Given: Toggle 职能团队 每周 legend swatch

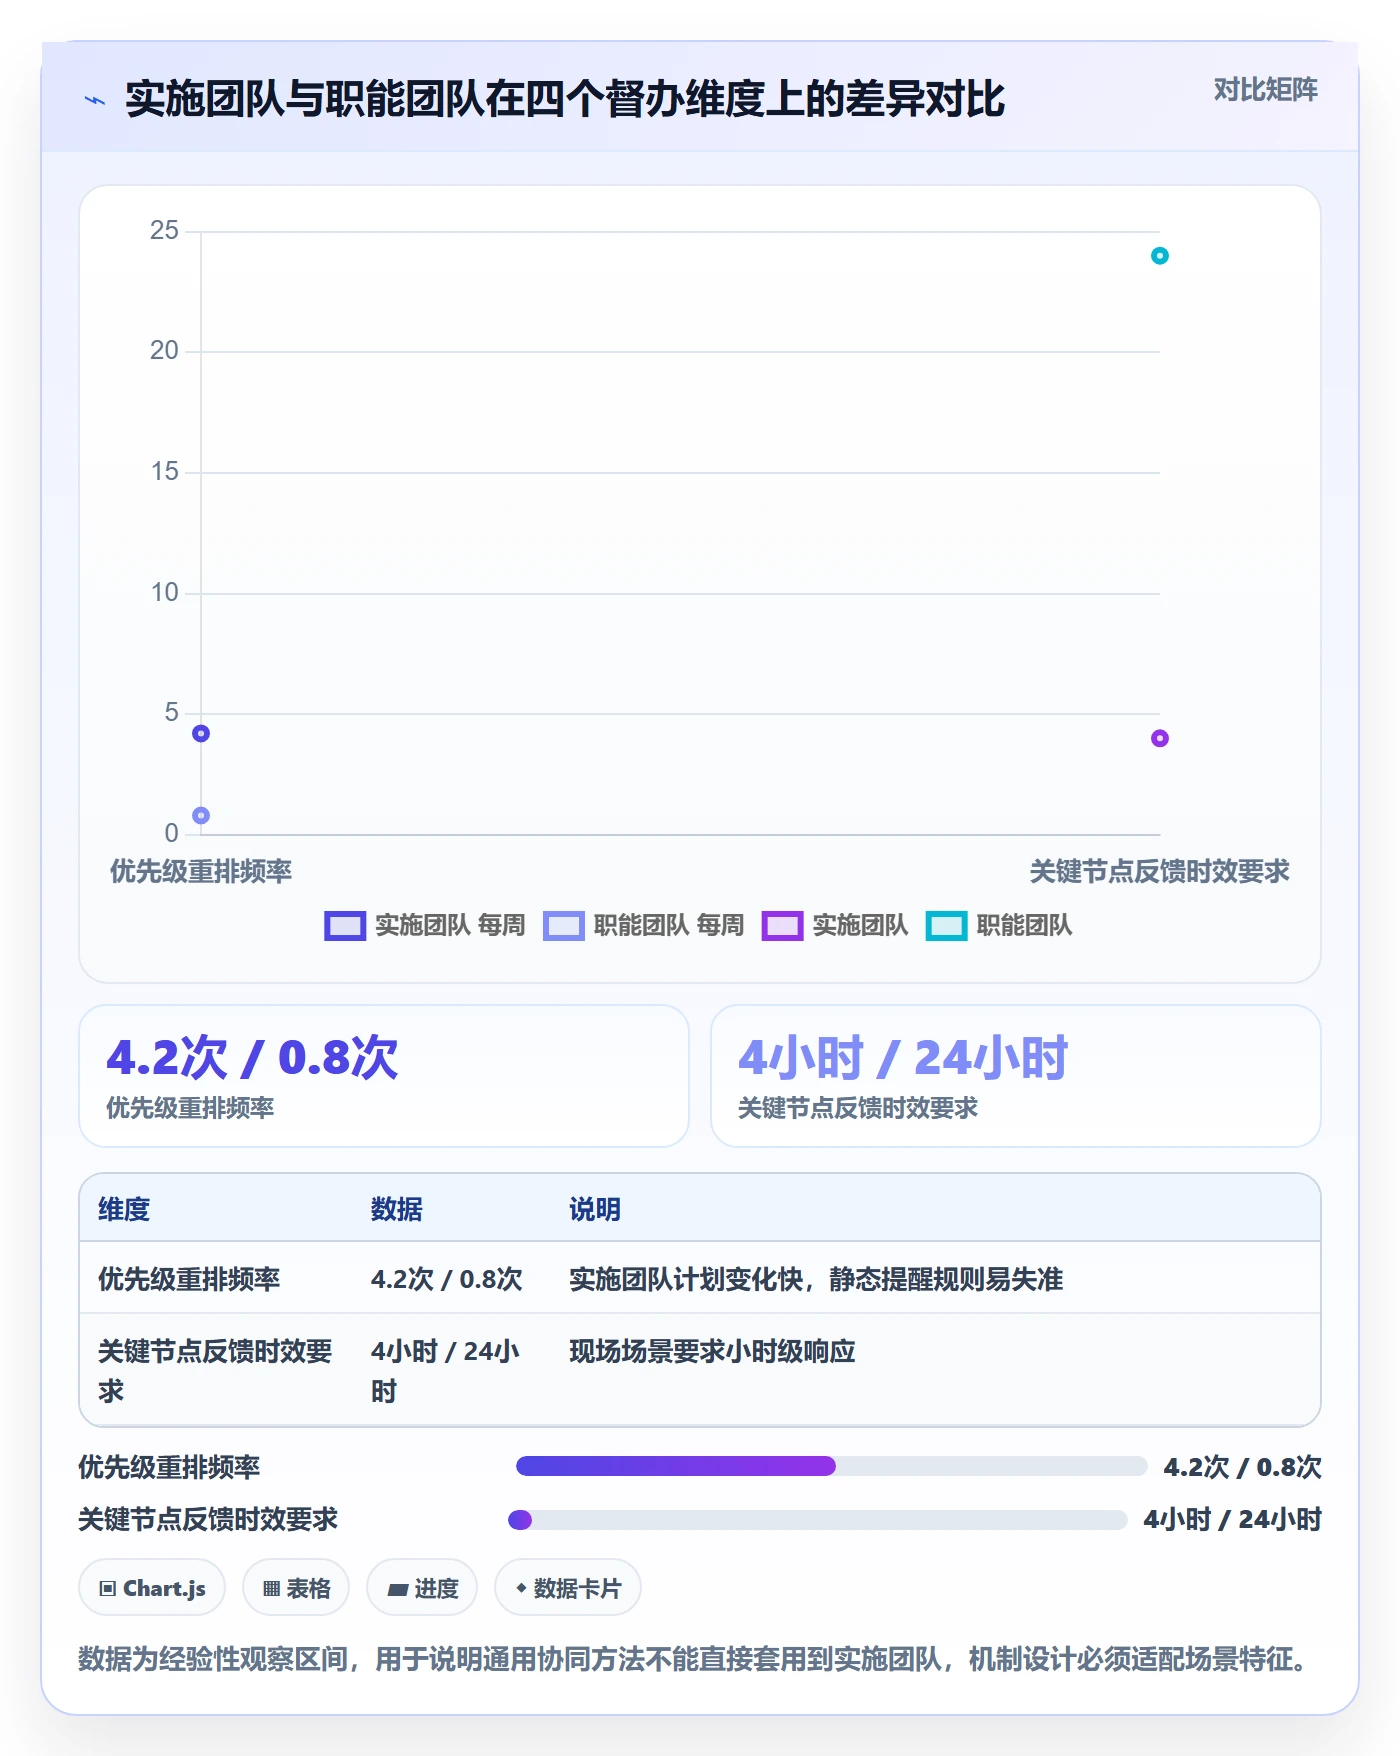Looking at the screenshot, I should [563, 926].
